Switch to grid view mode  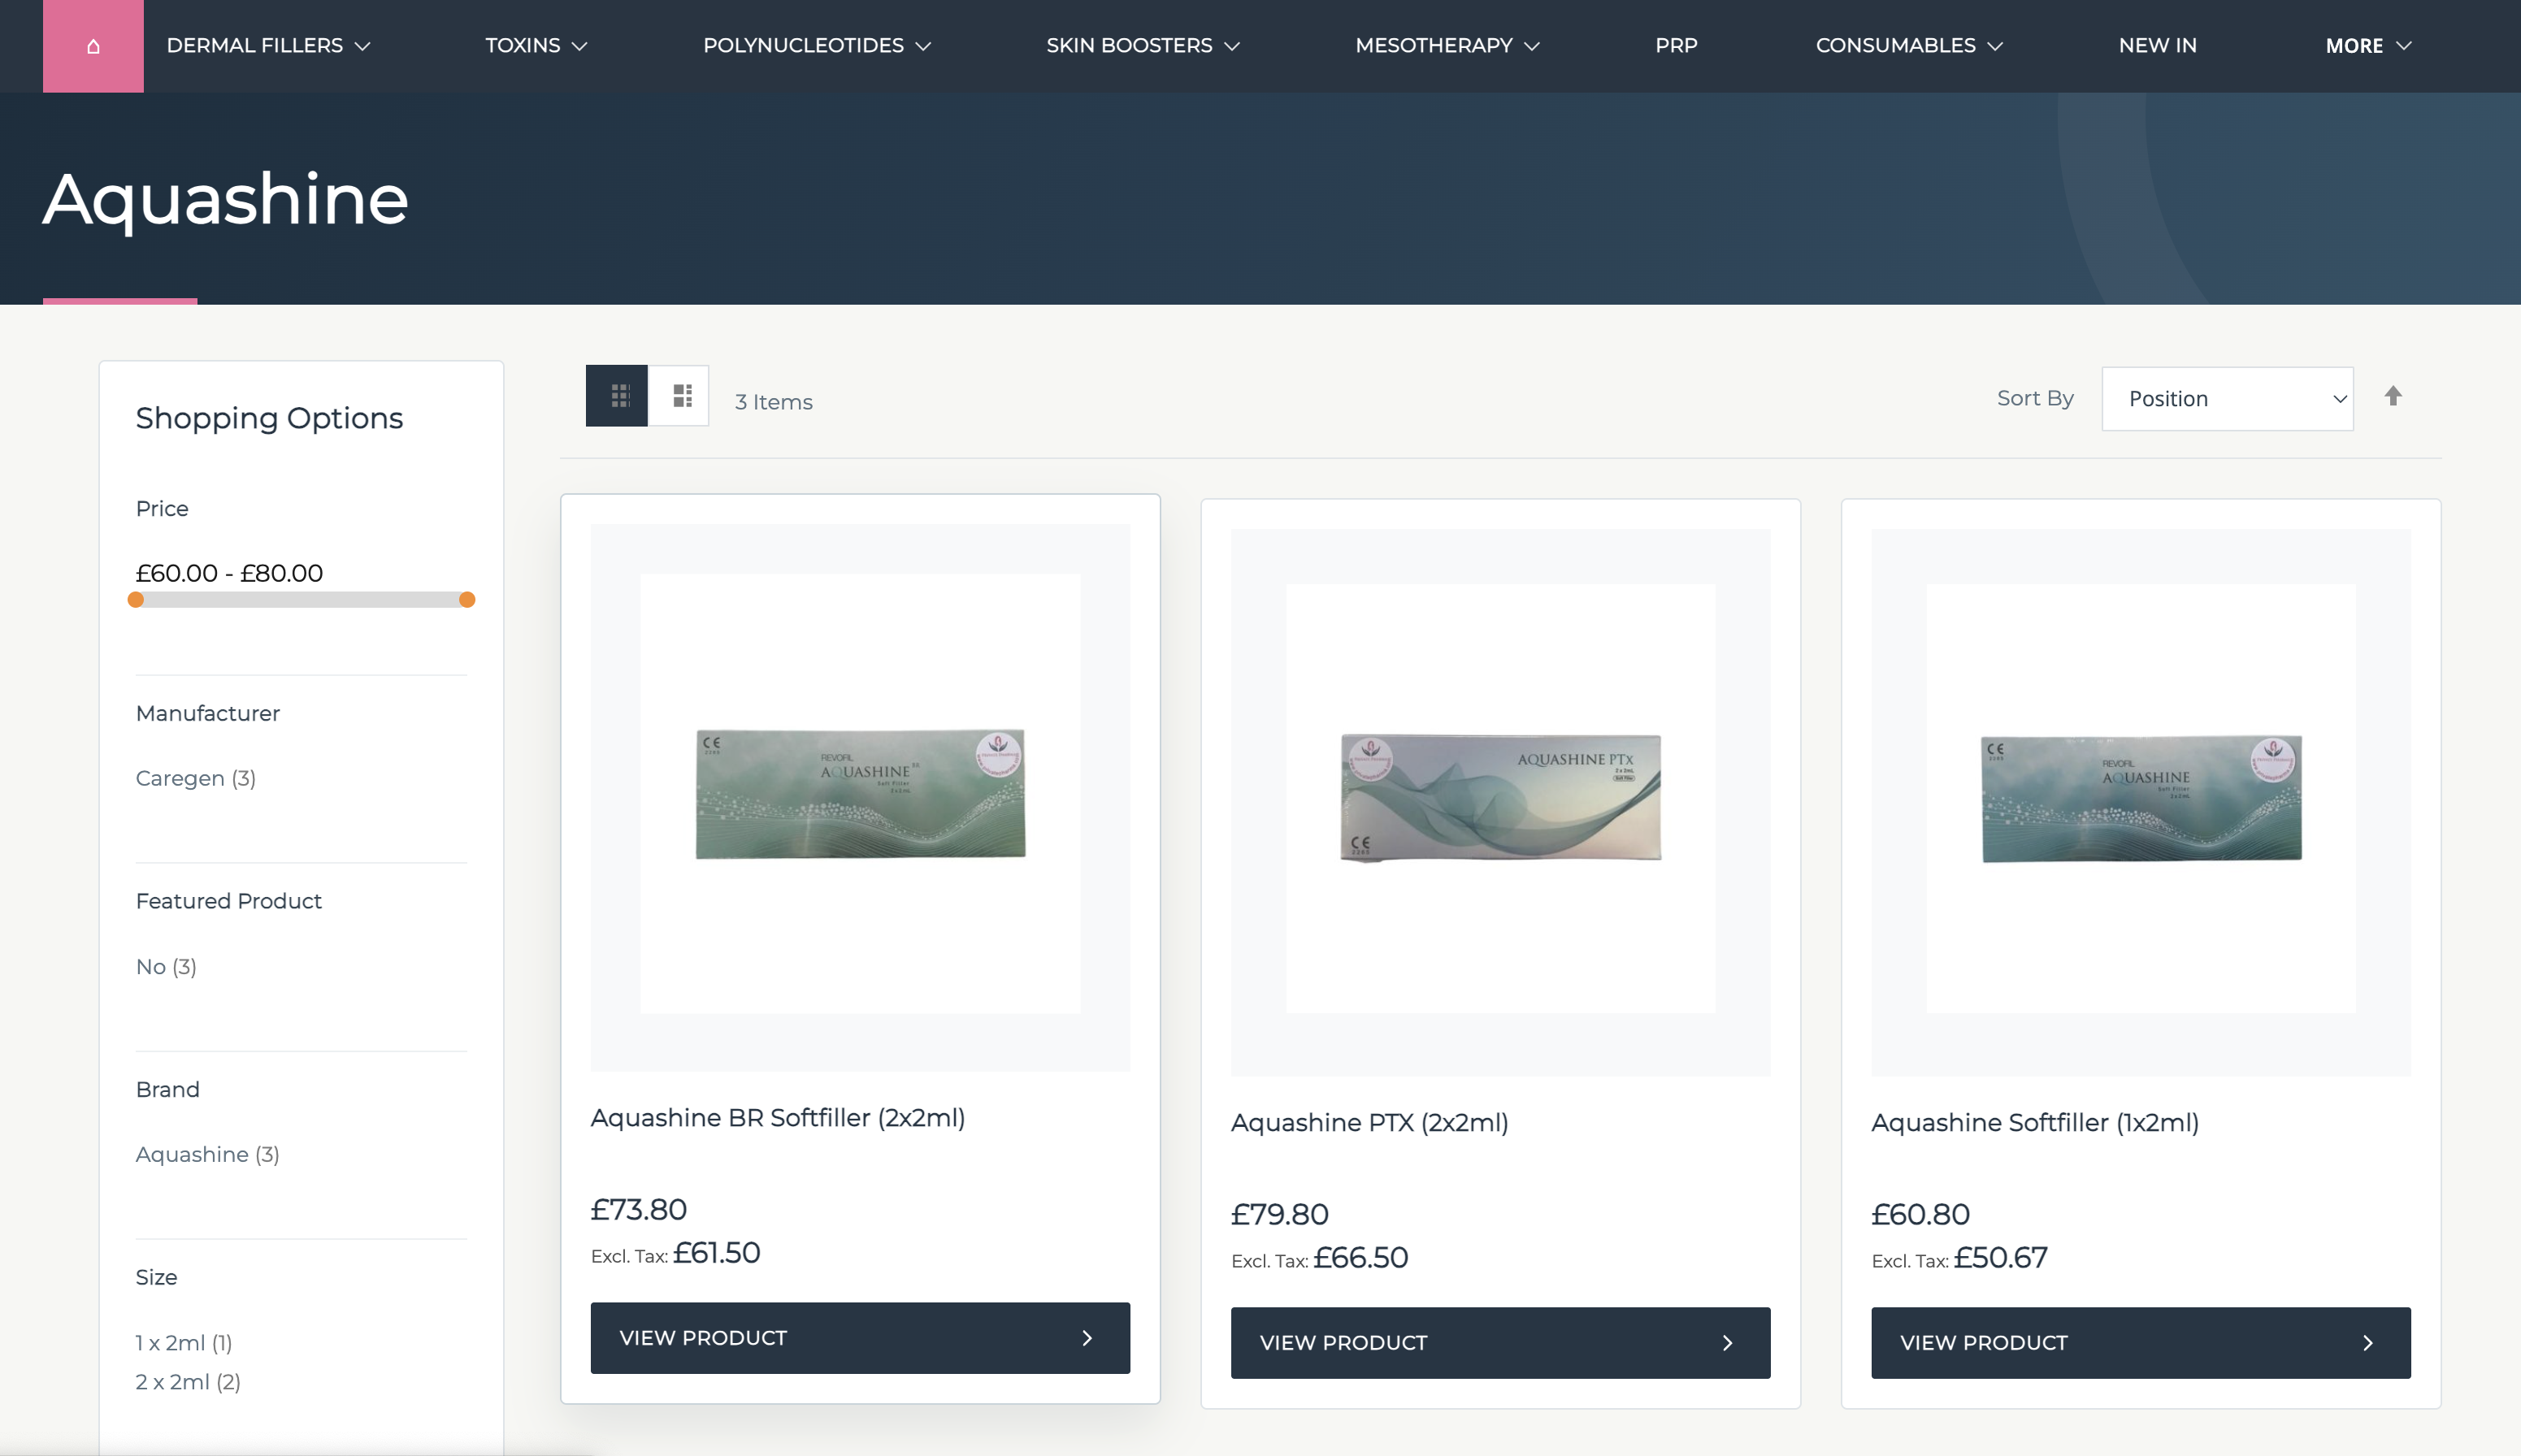[x=617, y=396]
